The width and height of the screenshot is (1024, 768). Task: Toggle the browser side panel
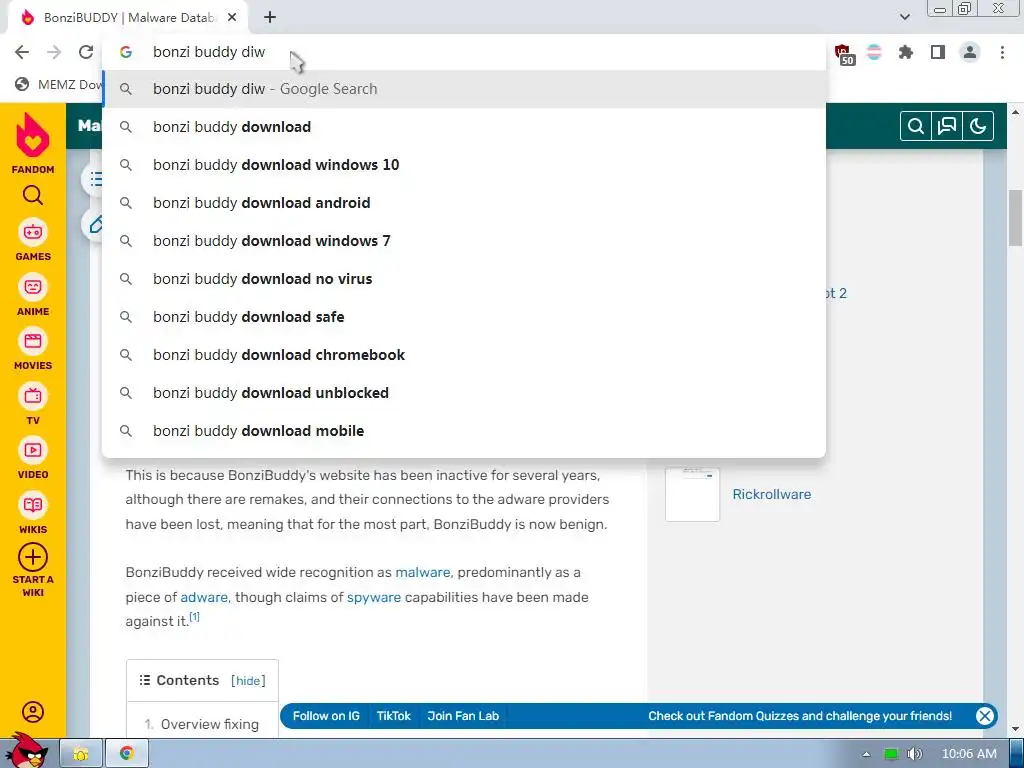(x=938, y=52)
